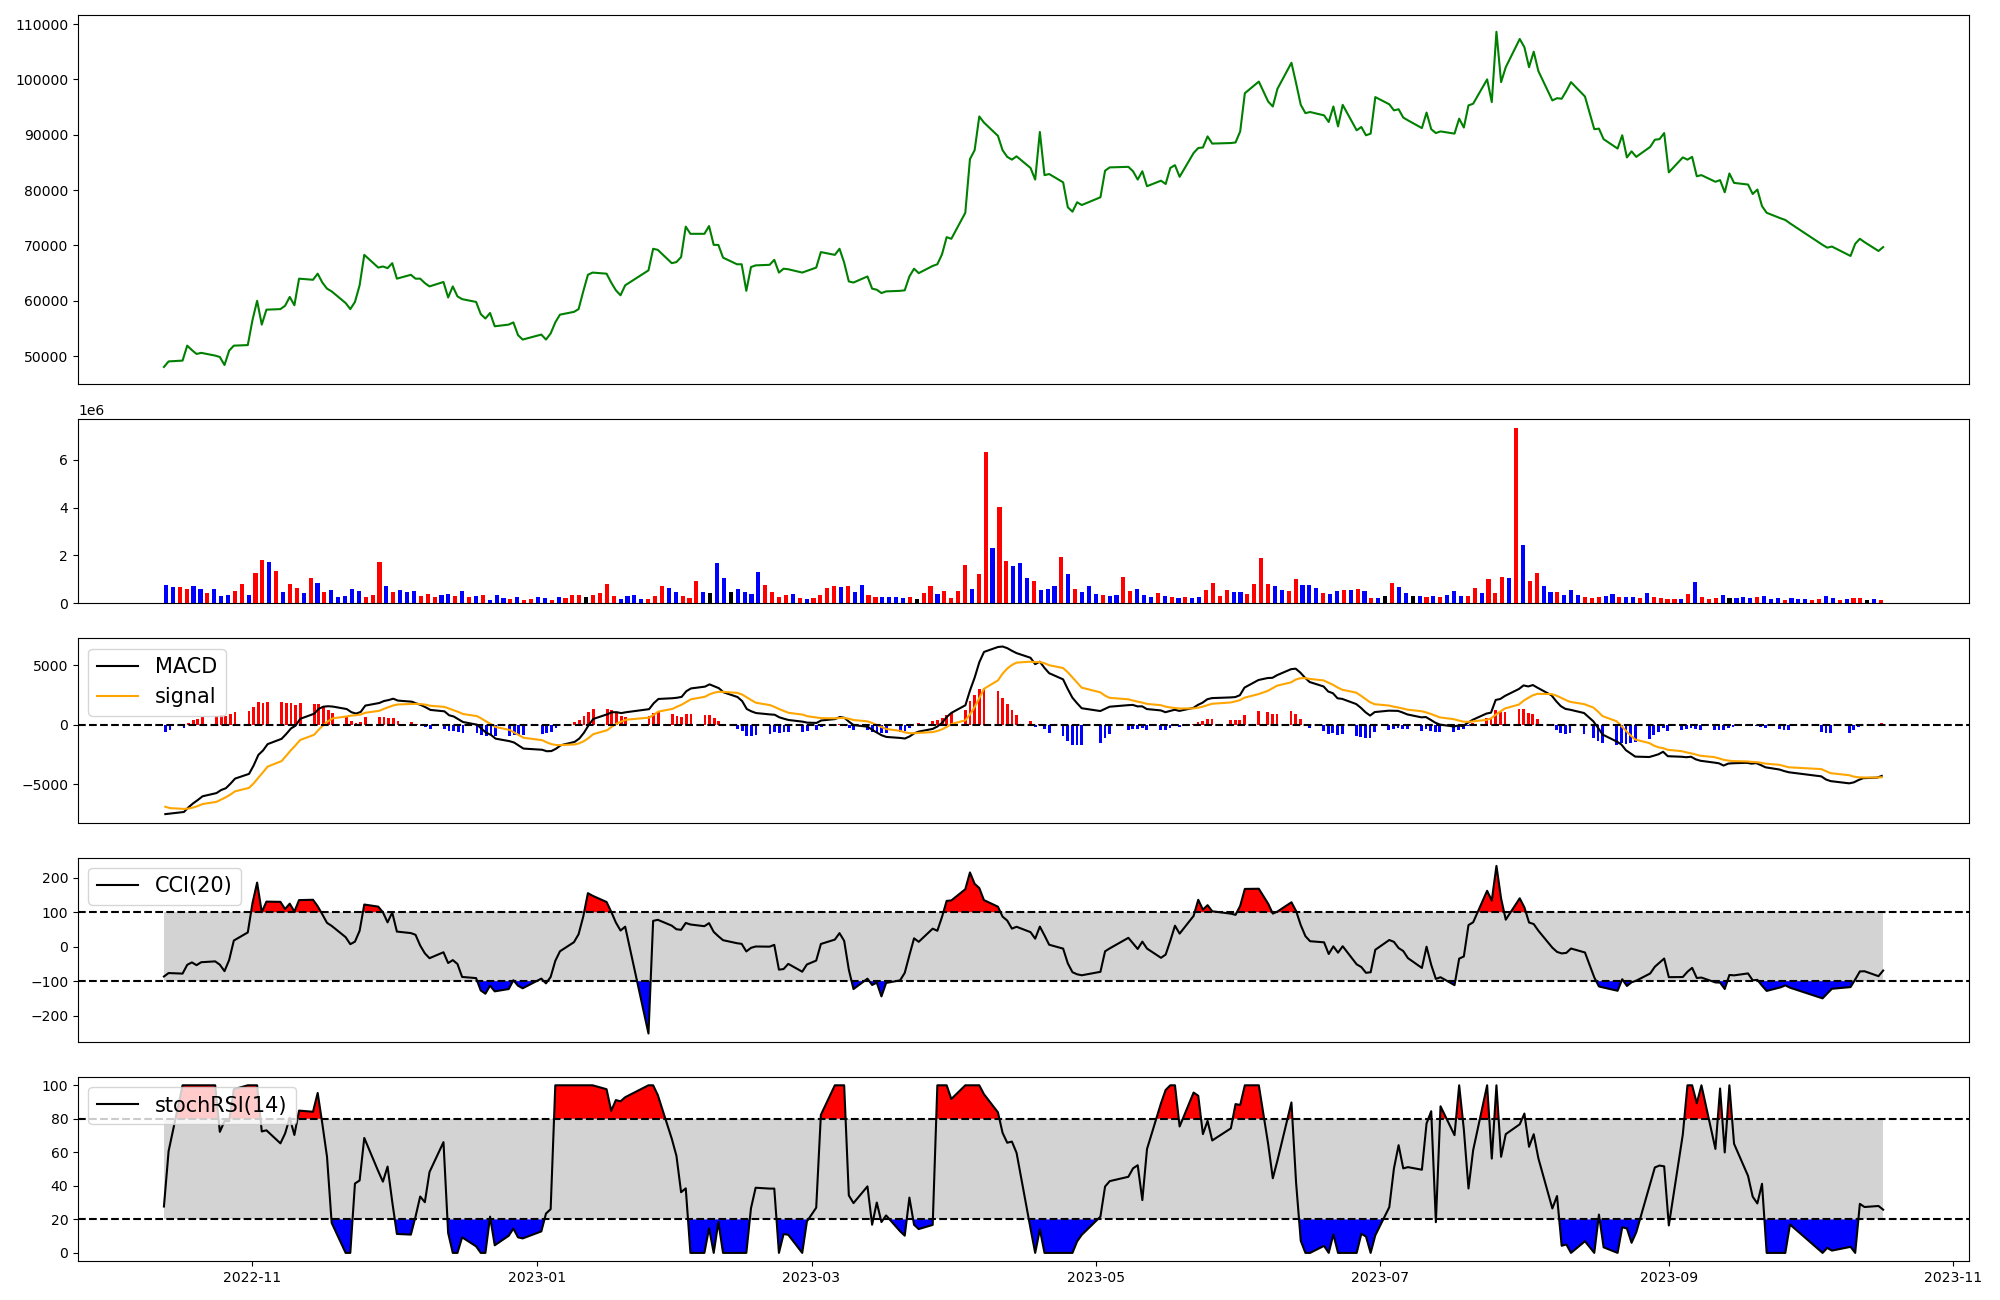Viewport: 2000px width, 1300px height.
Task: Click the stochRSI(14) legend entry
Action: (x=220, y=1105)
